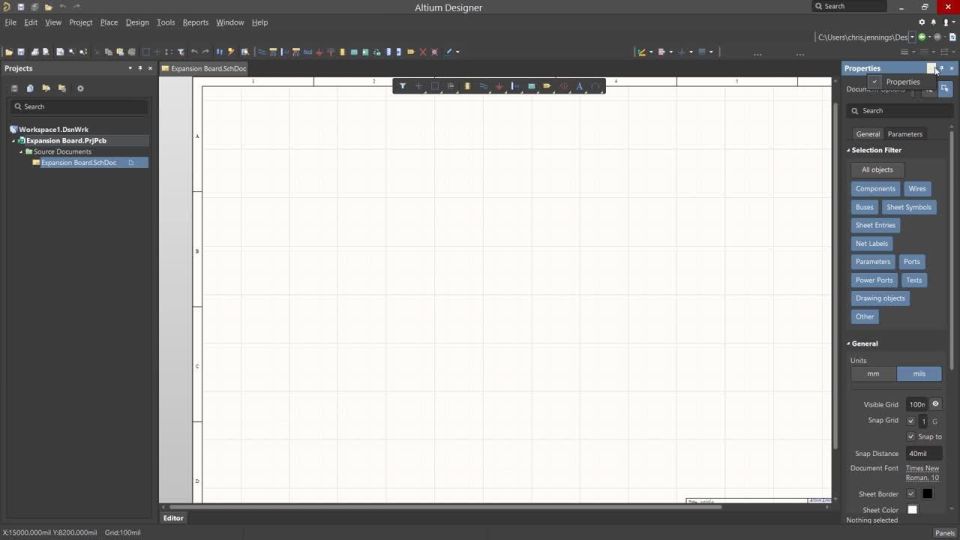Click the Place Harness icon in active bar
The height and width of the screenshot is (540, 960).
tap(516, 86)
